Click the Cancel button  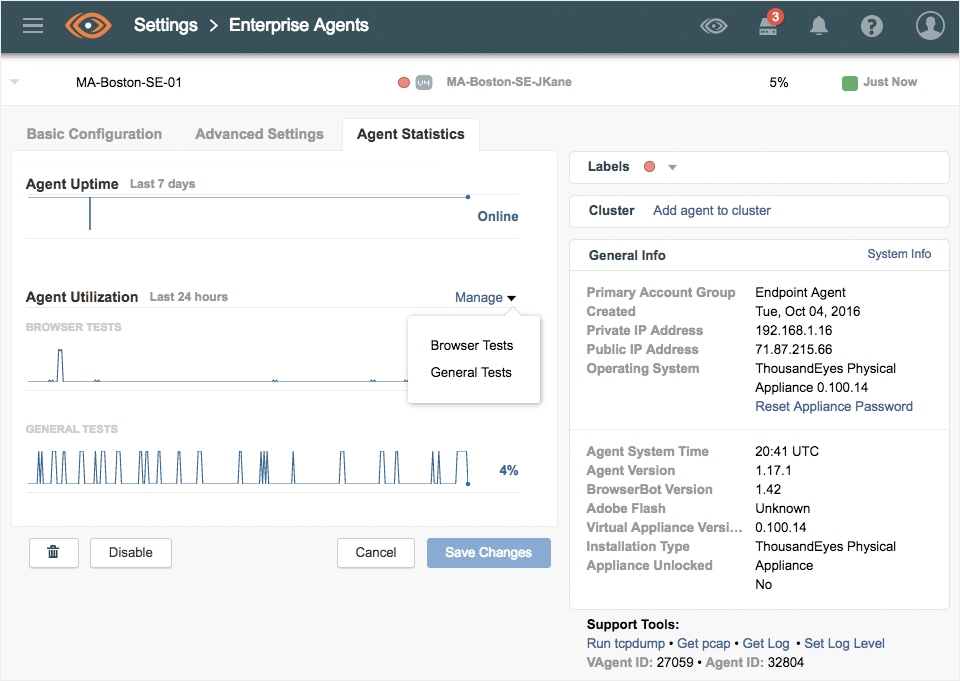tap(376, 552)
